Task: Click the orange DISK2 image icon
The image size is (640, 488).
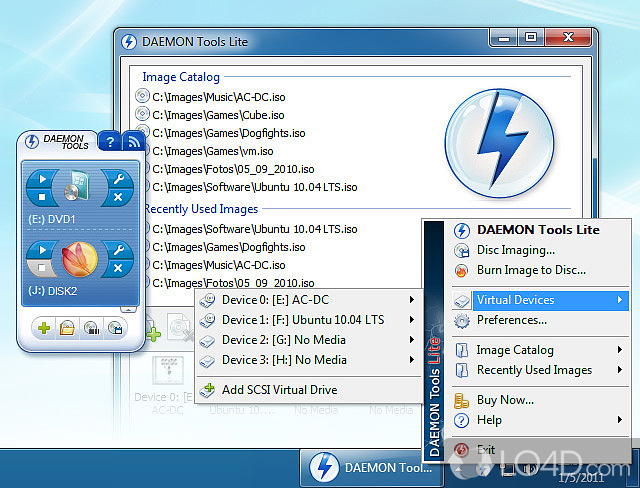Action: pos(80,259)
